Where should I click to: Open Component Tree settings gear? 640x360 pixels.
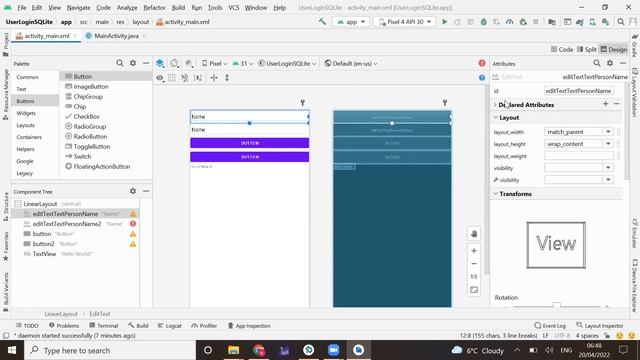pos(133,191)
